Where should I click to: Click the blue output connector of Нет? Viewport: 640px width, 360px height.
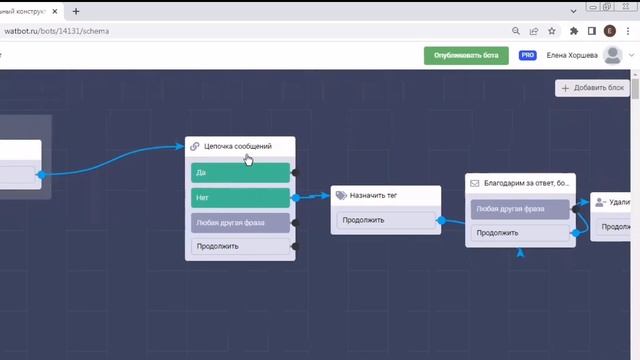pos(296,198)
